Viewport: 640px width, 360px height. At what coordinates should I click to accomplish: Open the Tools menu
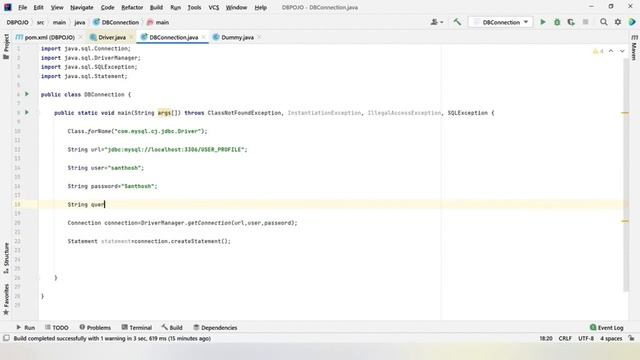194,7
